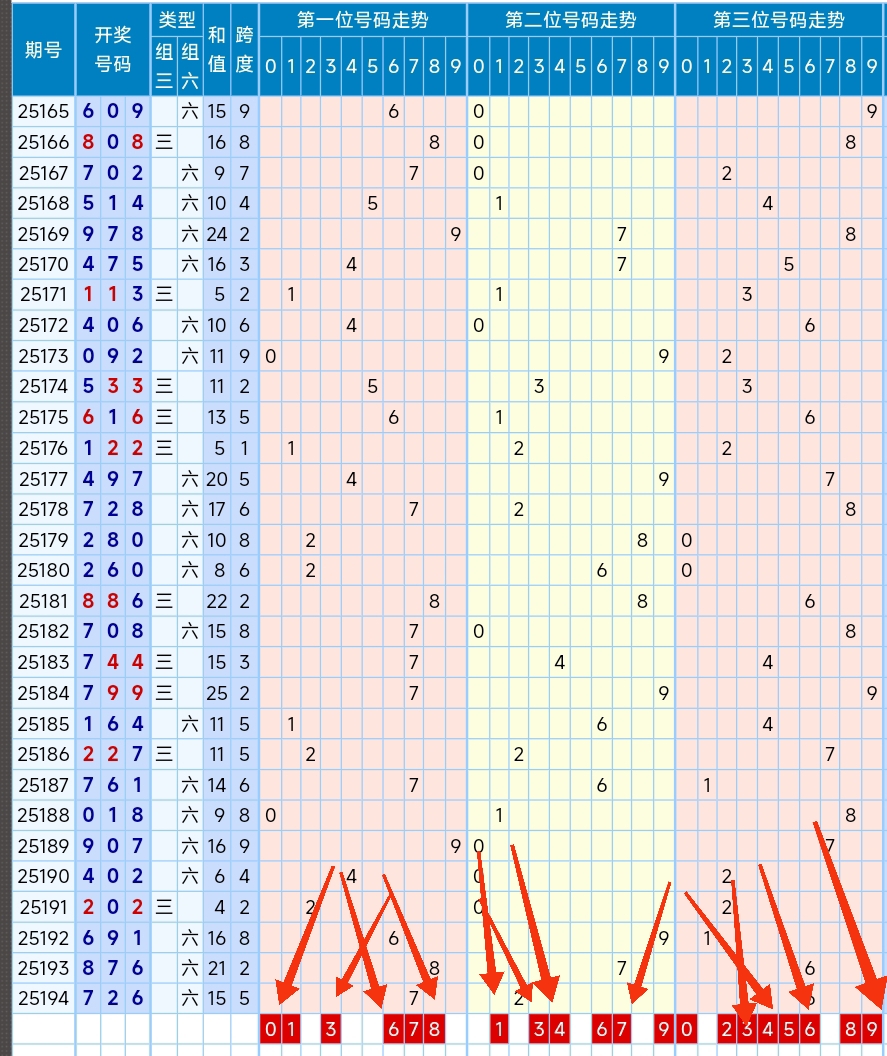887x1056 pixels.
Task: Click column header 5 in second-position section
Action: [581, 66]
